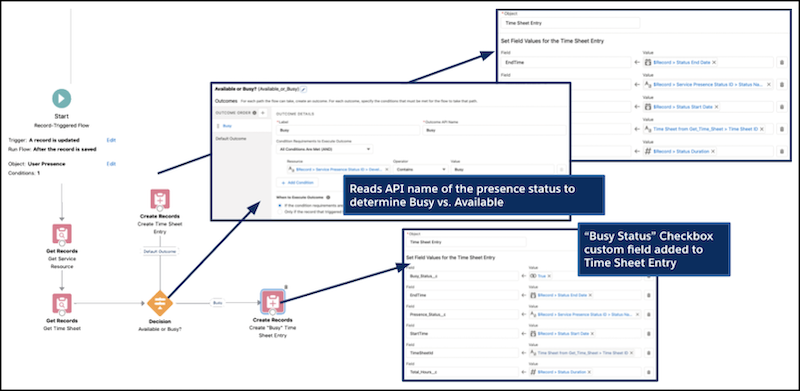Click the pencil icon beside Available_or_Busy
The width and height of the screenshot is (800, 391).
tap(303, 89)
